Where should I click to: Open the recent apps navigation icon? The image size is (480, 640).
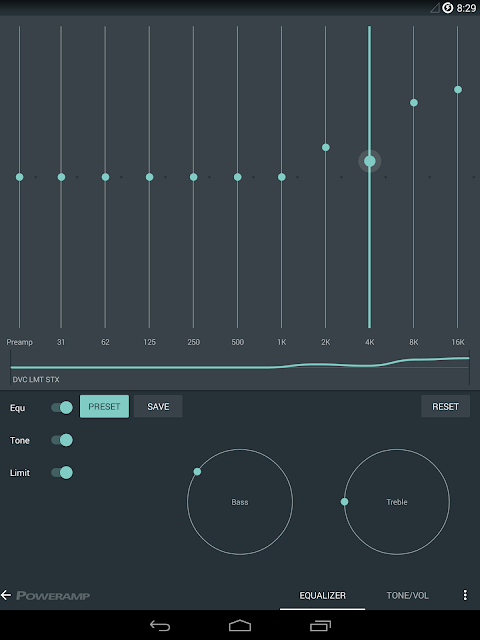pos(320,625)
